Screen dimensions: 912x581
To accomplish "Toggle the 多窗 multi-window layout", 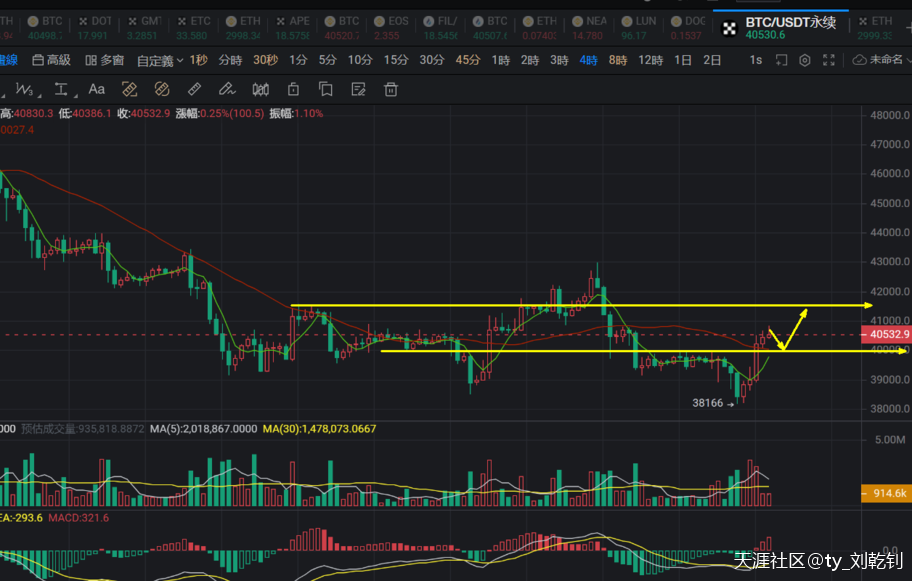I will pos(104,60).
